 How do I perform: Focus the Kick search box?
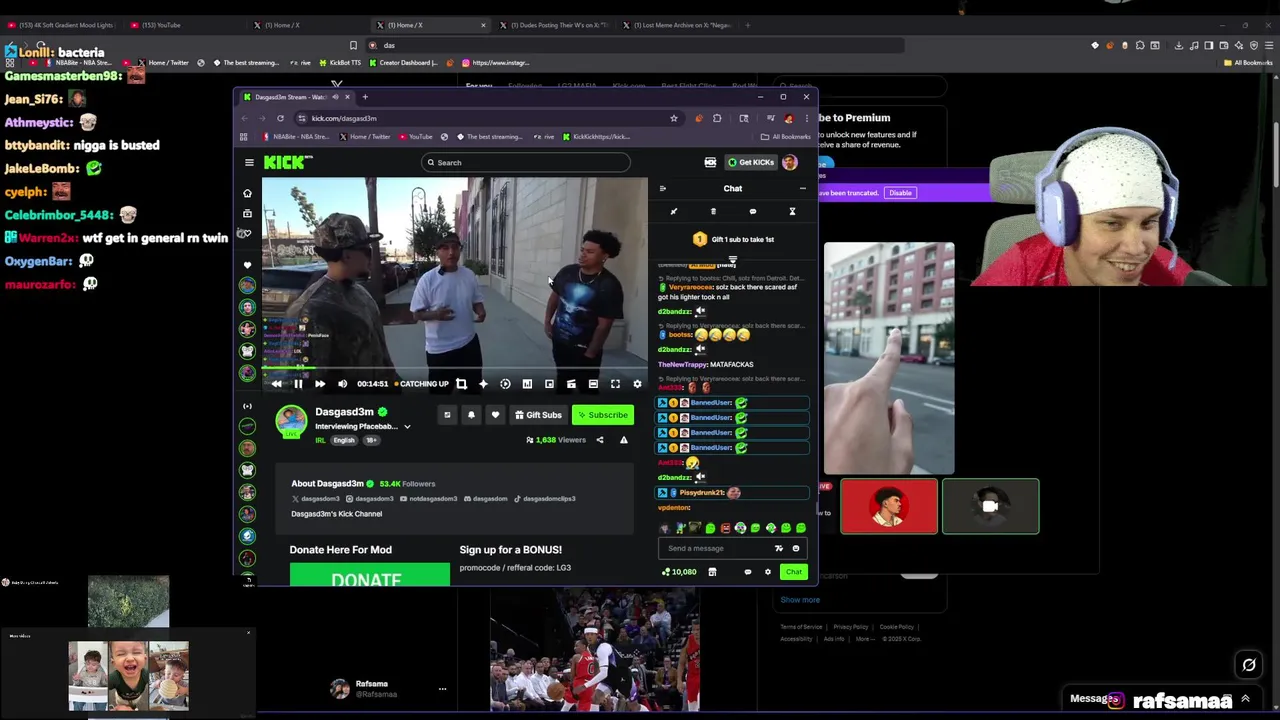pos(526,162)
